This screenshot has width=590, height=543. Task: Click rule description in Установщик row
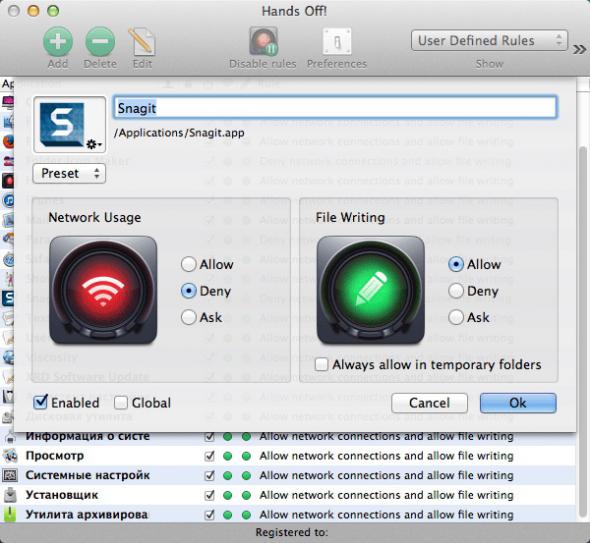pos(386,495)
